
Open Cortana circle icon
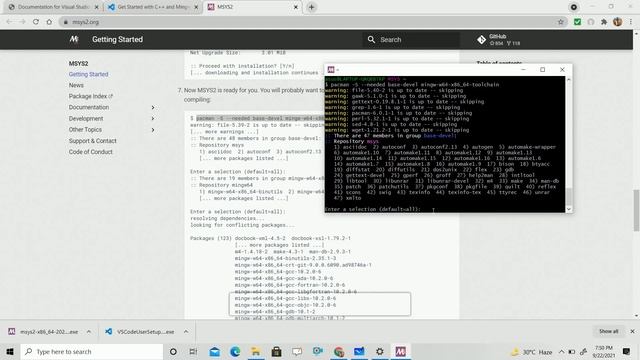click(x=173, y=351)
